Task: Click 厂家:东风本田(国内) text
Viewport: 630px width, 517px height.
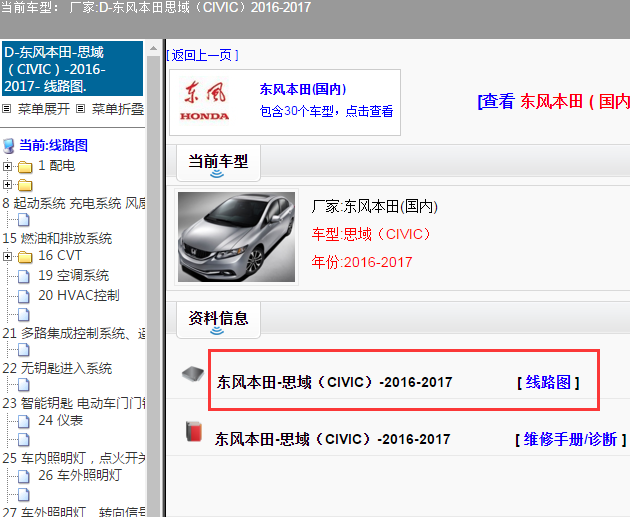Action: 374,206
